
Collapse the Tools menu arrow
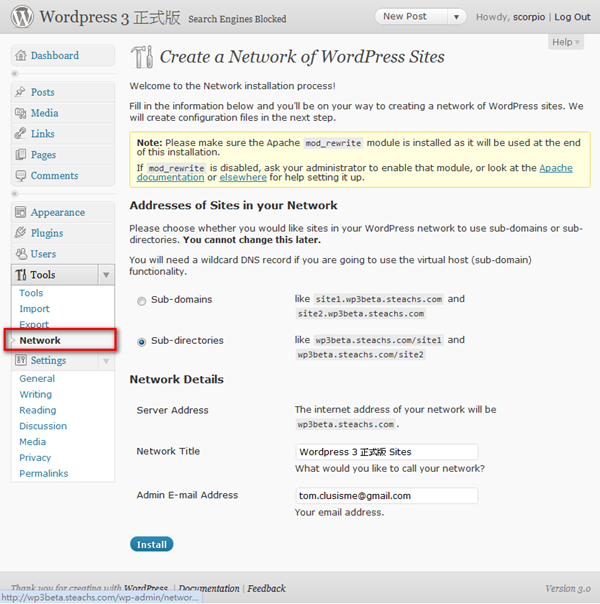(x=106, y=275)
